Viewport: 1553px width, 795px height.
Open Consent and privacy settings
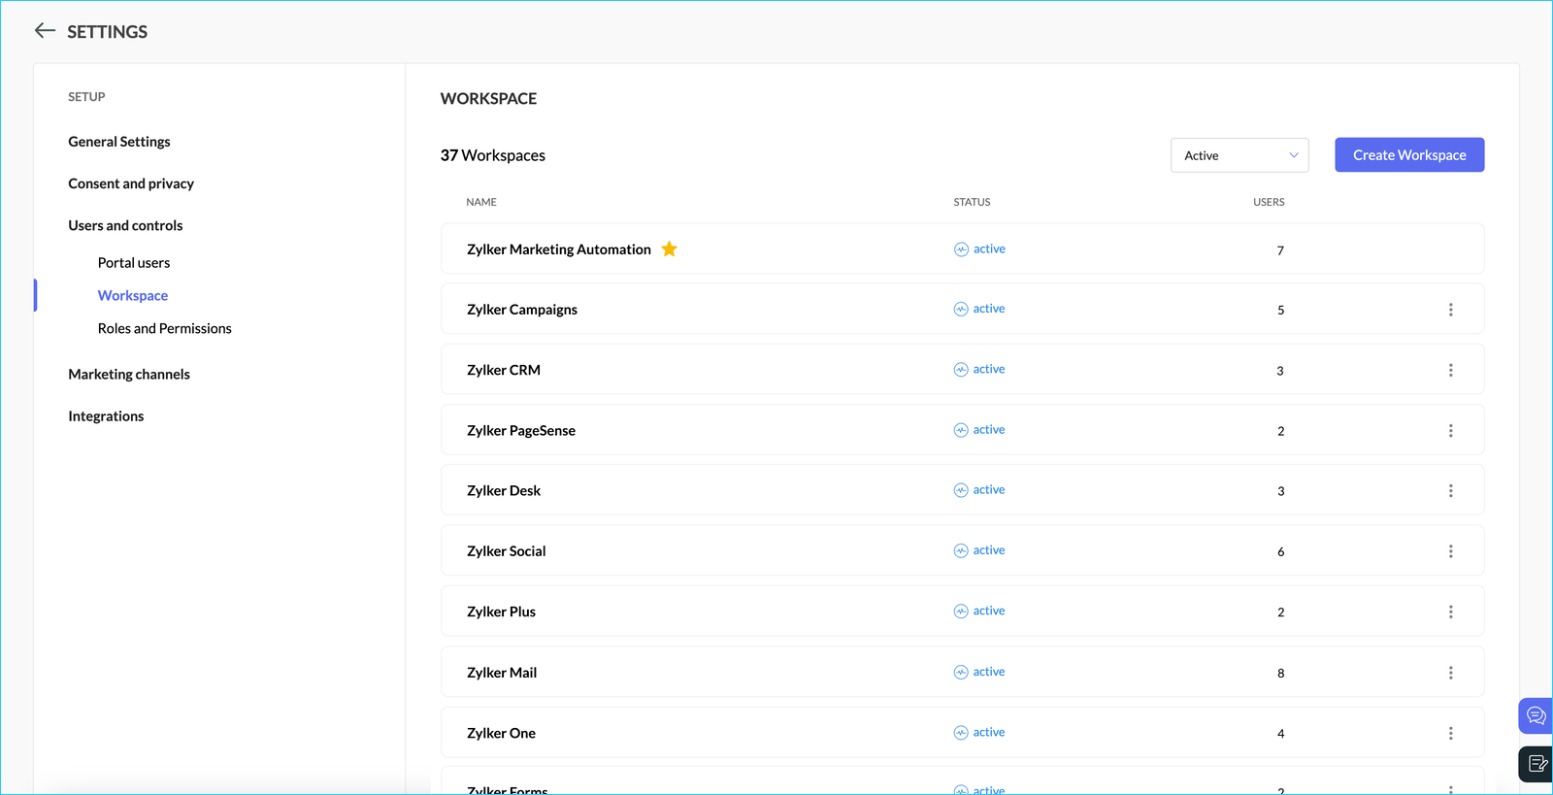131,184
